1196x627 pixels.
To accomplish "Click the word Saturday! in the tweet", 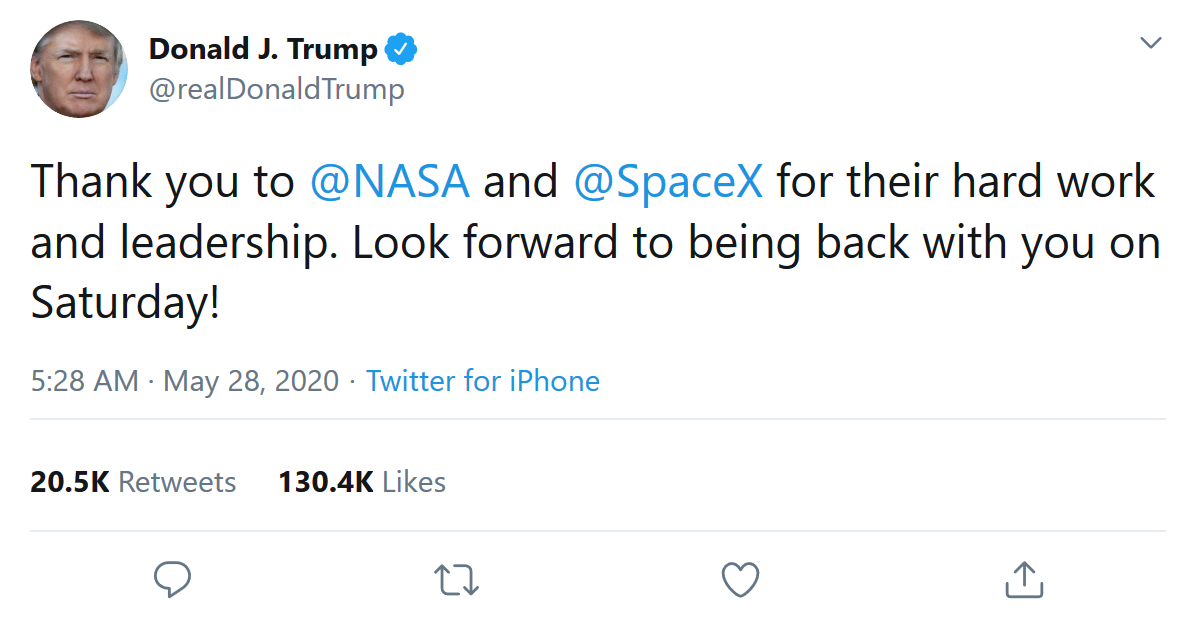I will pos(125,304).
